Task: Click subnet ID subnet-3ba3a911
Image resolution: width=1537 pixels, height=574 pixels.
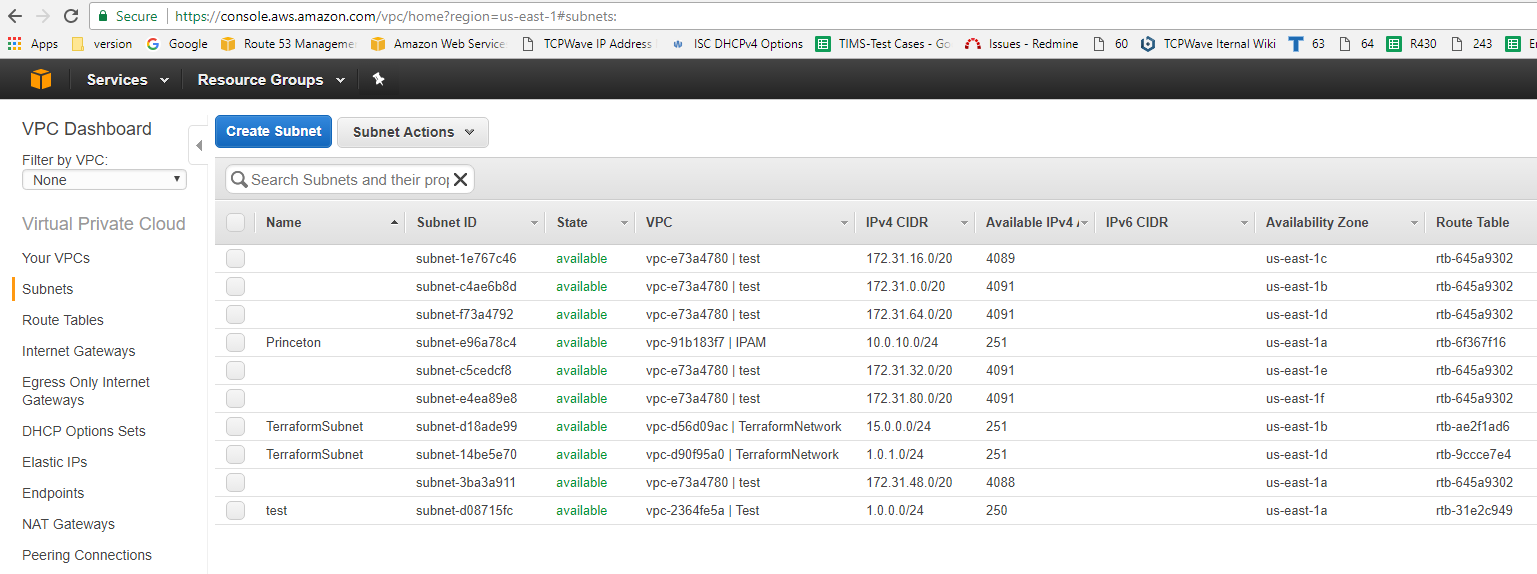Action: [x=466, y=482]
